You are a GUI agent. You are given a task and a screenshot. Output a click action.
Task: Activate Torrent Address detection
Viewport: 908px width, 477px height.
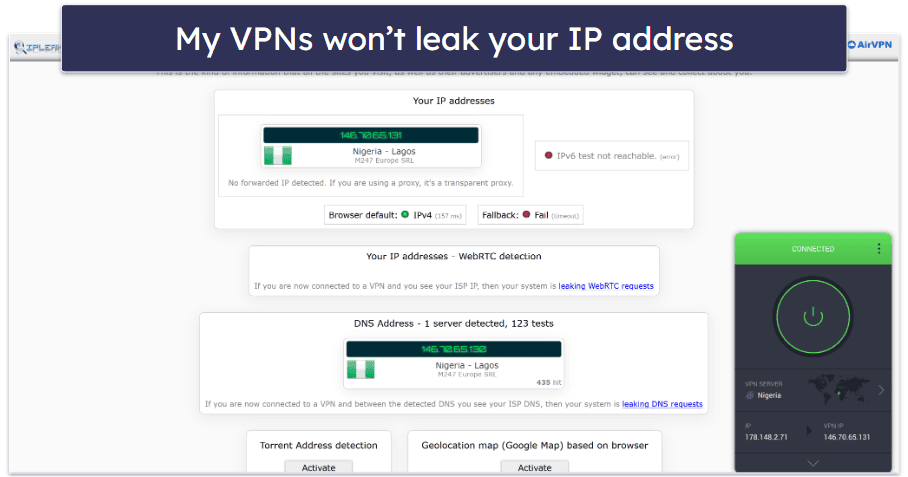pyautogui.click(x=318, y=467)
